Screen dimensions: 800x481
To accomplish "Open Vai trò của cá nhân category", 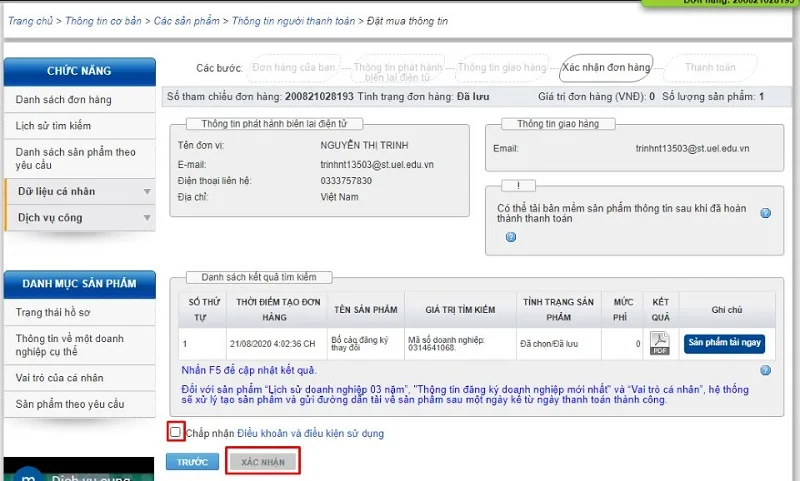I will click(x=80, y=378).
